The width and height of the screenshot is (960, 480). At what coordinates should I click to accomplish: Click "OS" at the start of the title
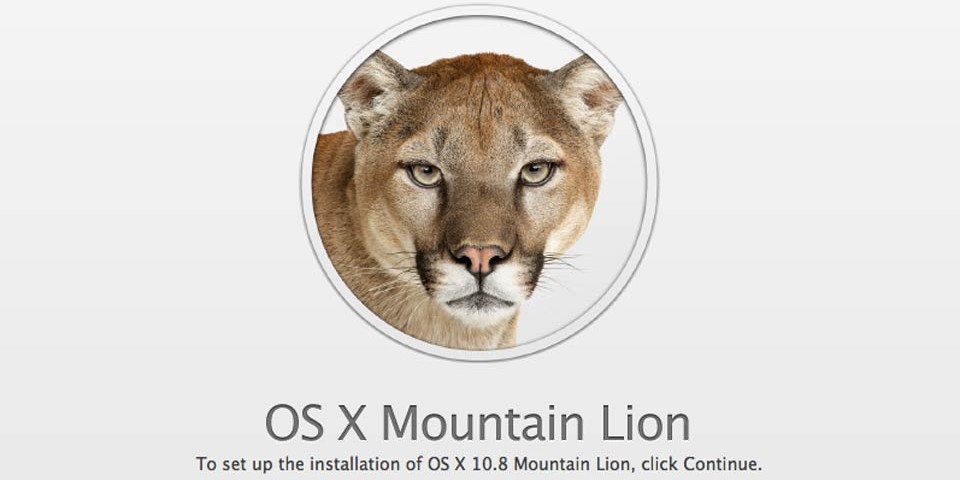tap(293, 422)
